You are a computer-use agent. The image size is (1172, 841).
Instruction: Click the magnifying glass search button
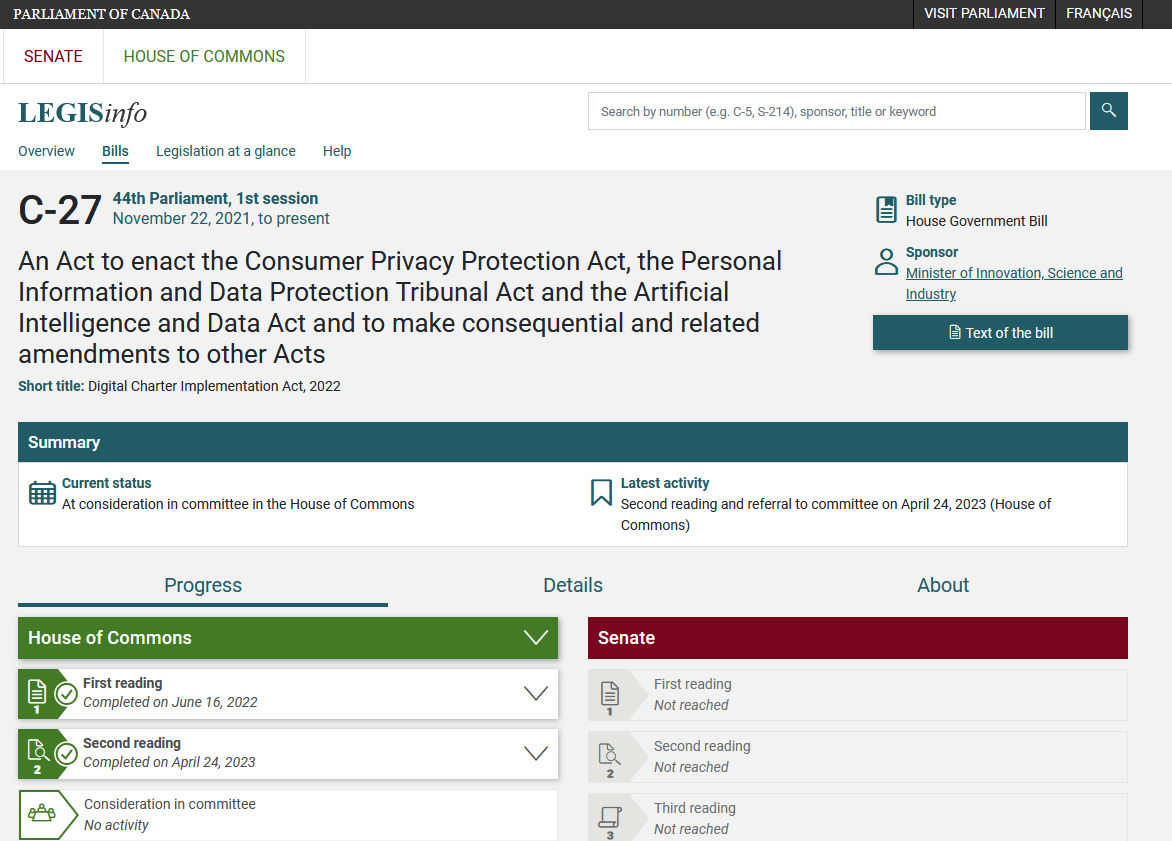click(x=1108, y=111)
